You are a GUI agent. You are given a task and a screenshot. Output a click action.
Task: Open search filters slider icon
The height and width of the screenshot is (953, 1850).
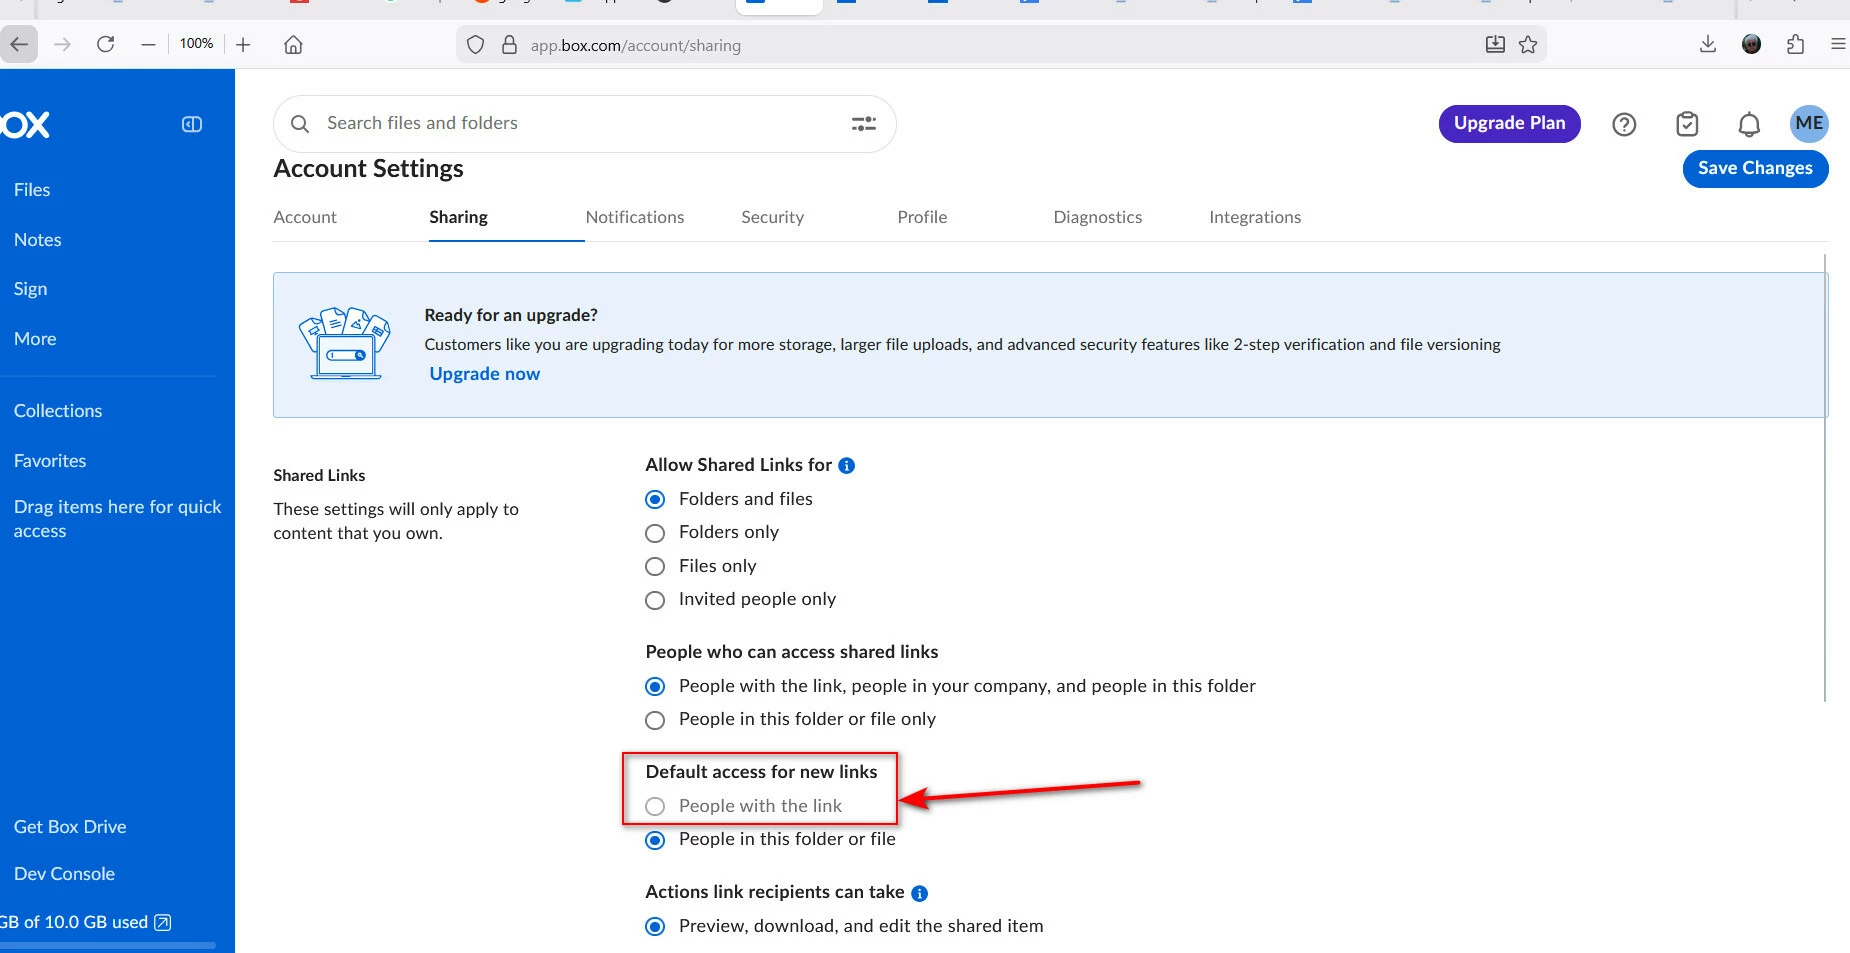click(864, 124)
